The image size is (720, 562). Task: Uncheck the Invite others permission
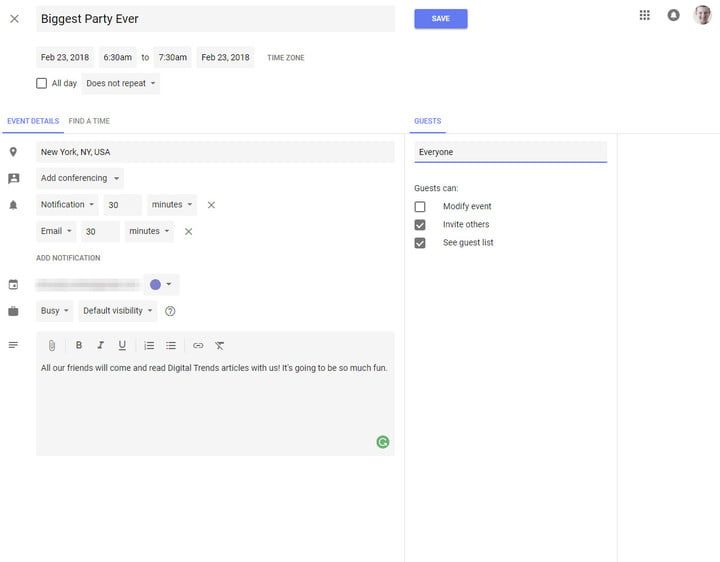(x=420, y=225)
